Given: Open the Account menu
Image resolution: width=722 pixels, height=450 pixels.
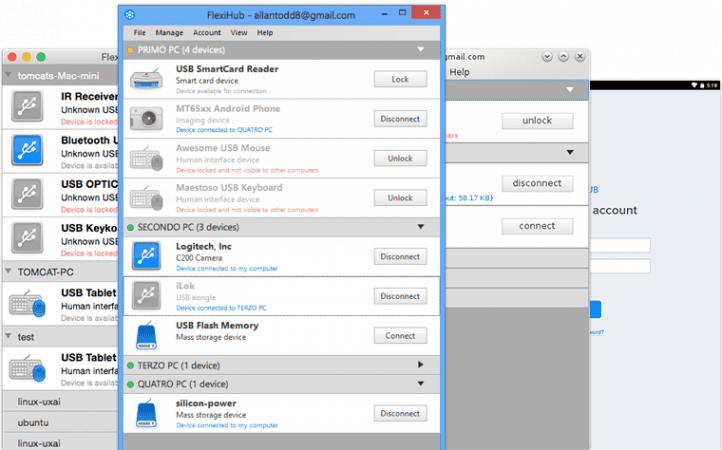Looking at the screenshot, I should (207, 33).
